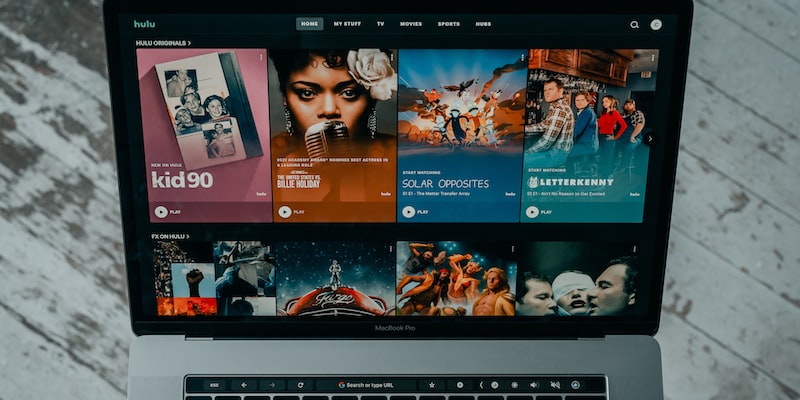Select the kid 90 title card
The width and height of the screenshot is (800, 400).
pyautogui.click(x=205, y=135)
